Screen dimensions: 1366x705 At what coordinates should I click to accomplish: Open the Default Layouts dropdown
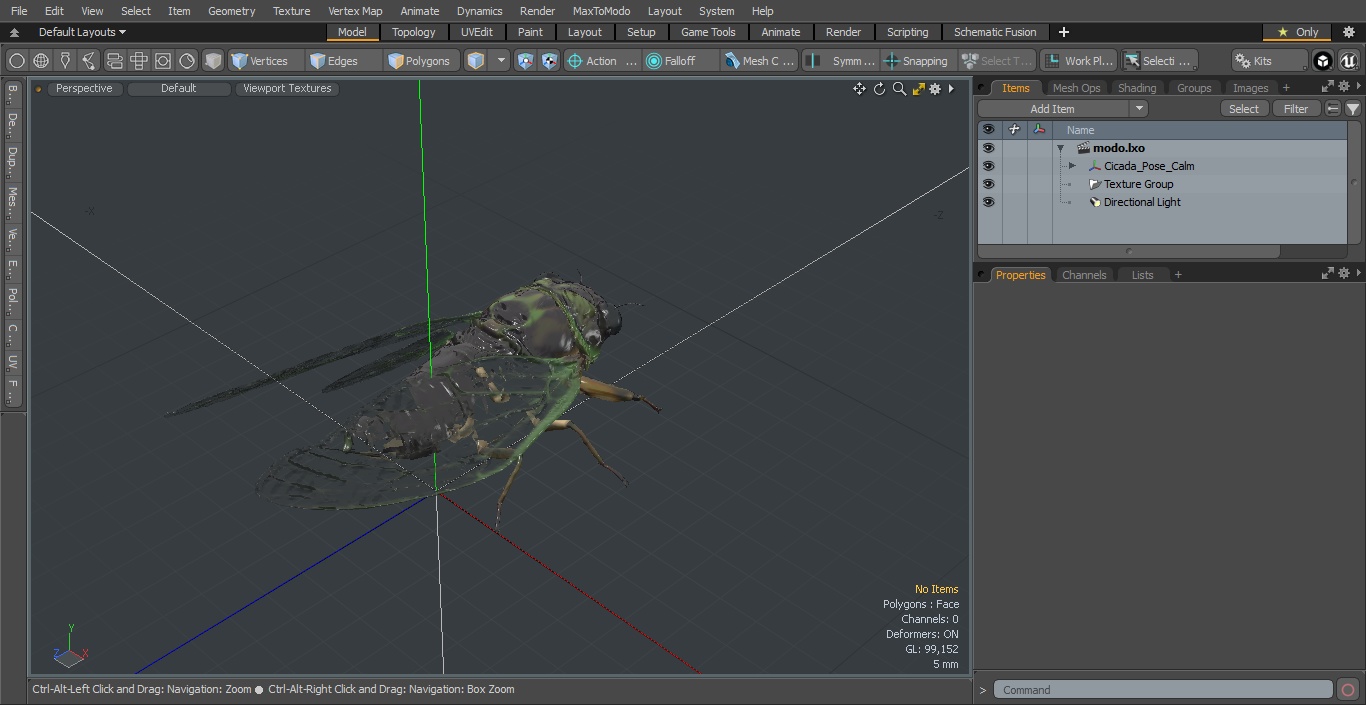click(82, 32)
